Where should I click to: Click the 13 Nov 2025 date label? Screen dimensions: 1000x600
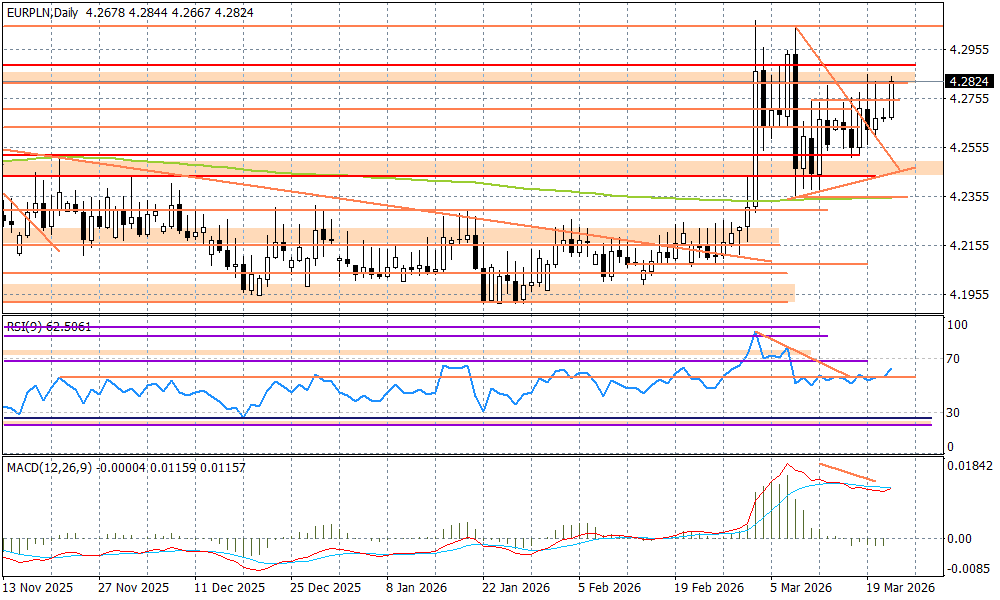pos(40,588)
